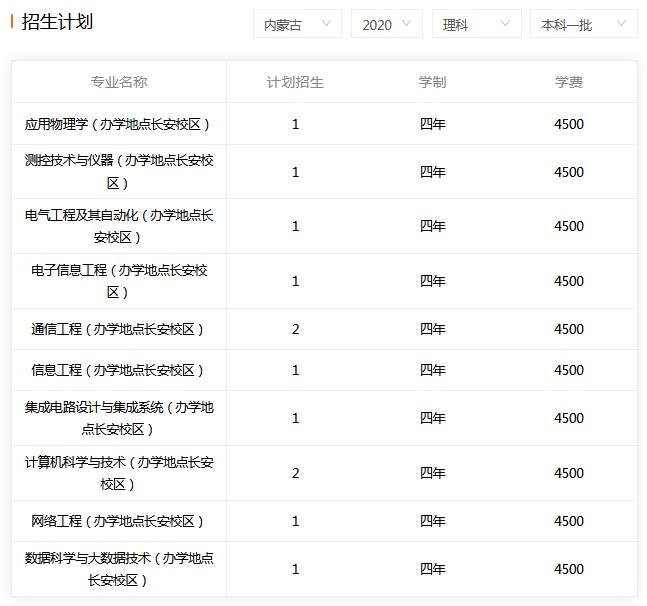Screen dimensions: 647x606
Task: Click tuition 4500 in 应用物理学 row
Action: point(569,124)
